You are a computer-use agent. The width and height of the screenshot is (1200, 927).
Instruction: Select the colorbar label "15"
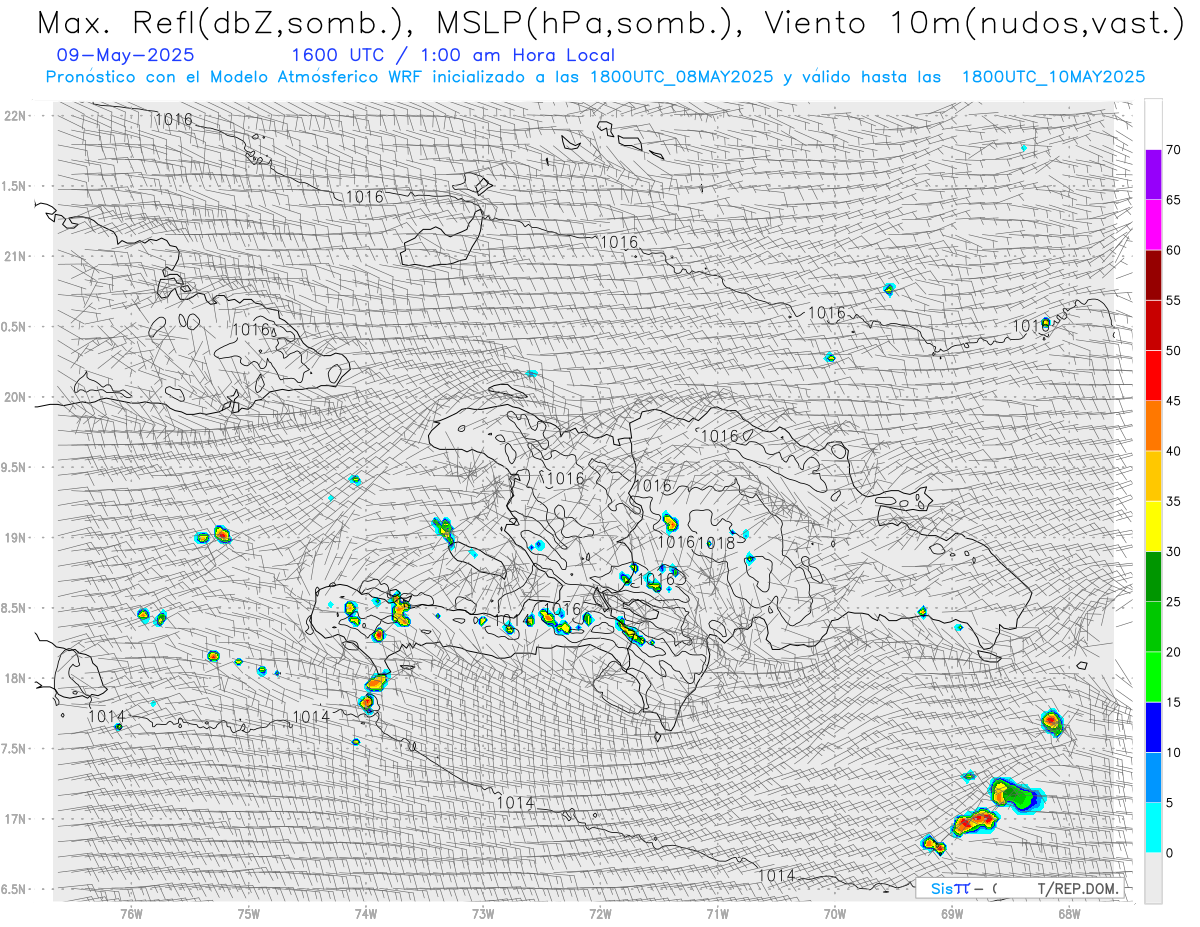[1173, 702]
